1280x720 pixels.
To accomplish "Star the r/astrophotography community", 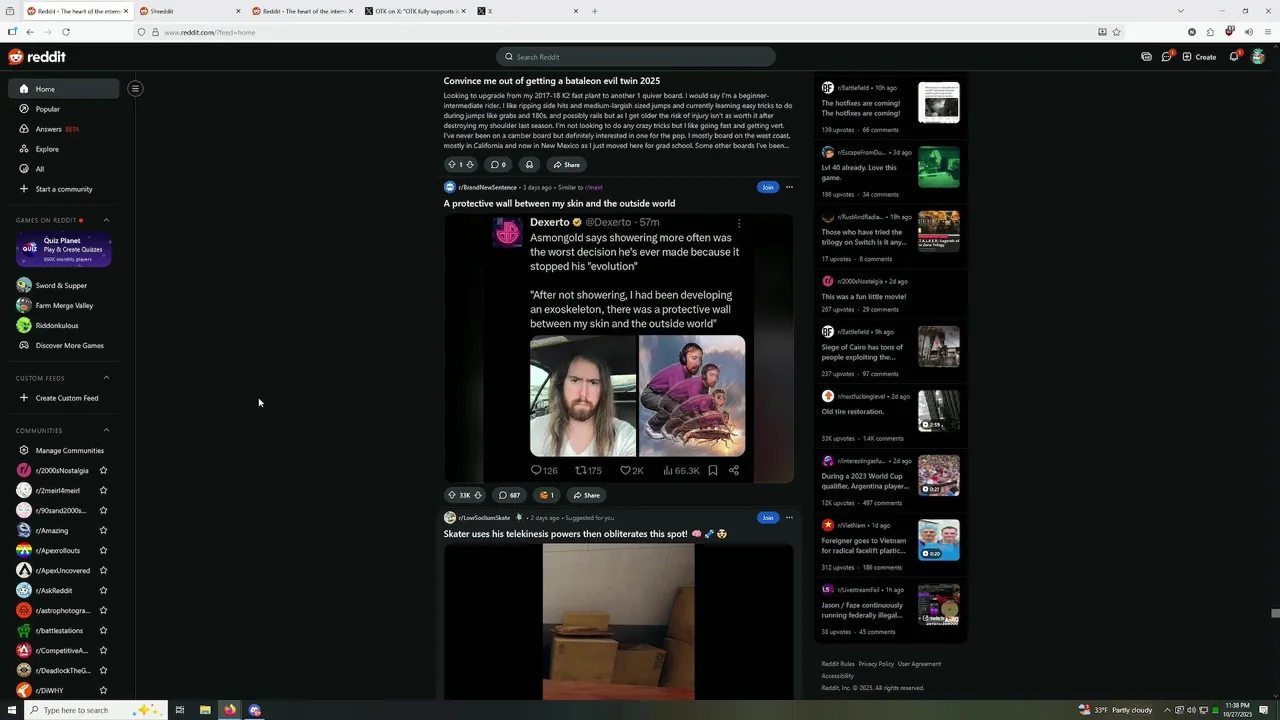I will click(103, 610).
